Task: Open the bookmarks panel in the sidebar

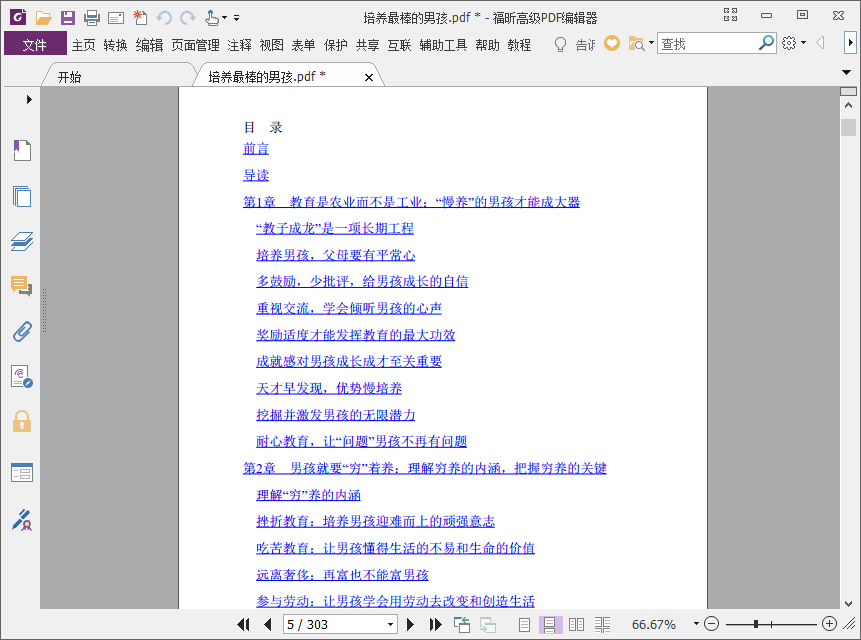Action: [x=22, y=150]
